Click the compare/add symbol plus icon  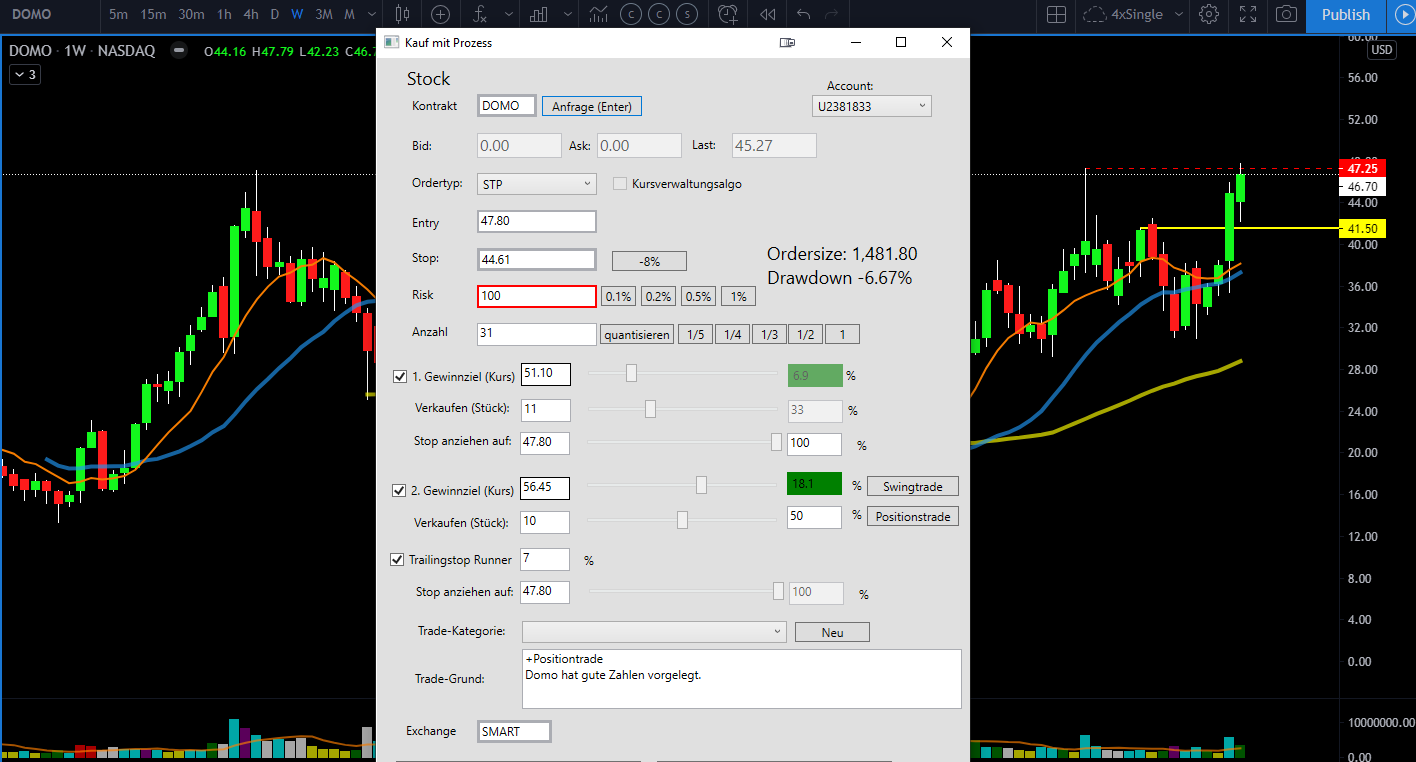440,15
